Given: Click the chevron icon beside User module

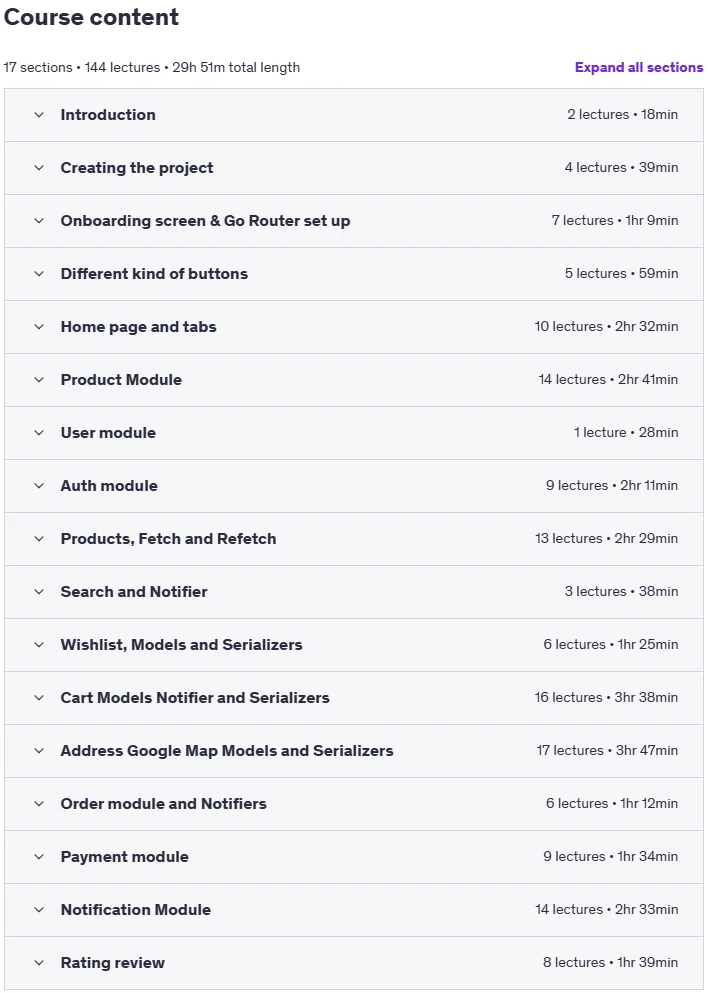Looking at the screenshot, I should [x=39, y=433].
